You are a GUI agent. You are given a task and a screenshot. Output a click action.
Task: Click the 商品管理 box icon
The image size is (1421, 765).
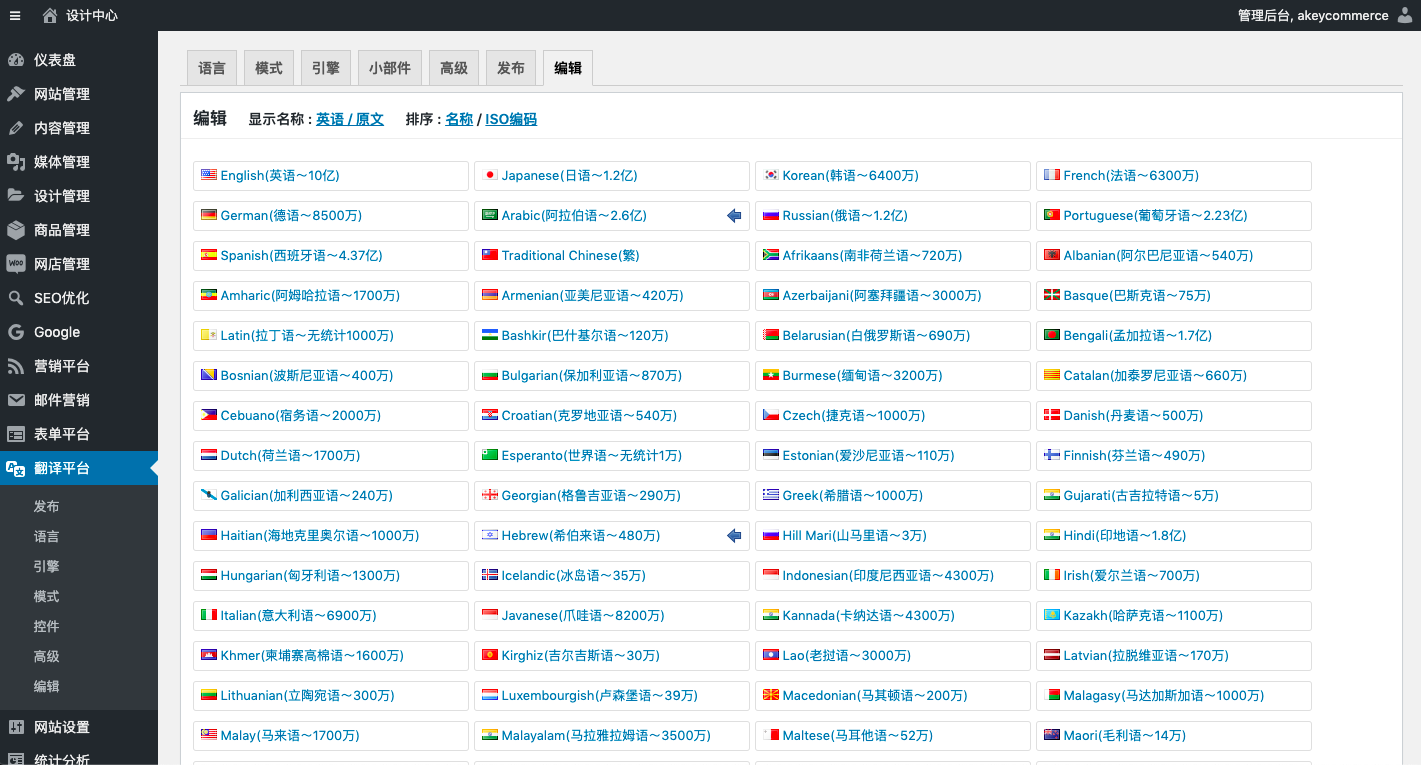pyautogui.click(x=16, y=230)
